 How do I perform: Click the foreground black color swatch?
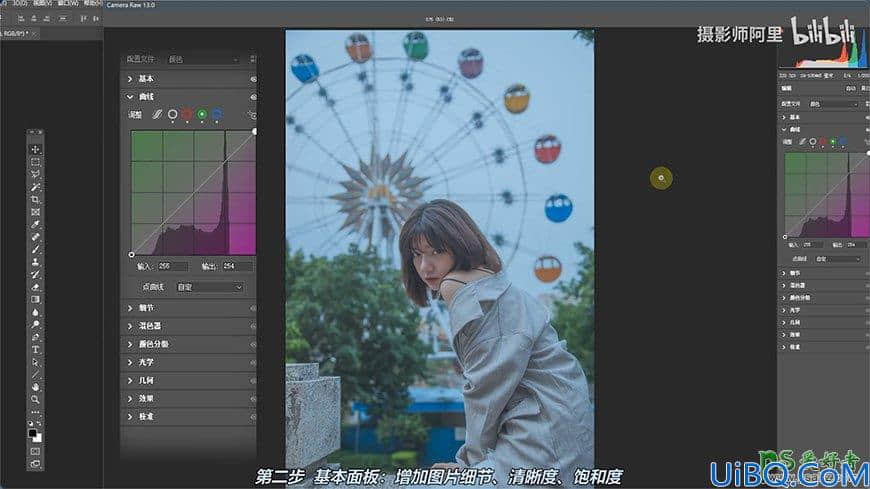pos(33,433)
